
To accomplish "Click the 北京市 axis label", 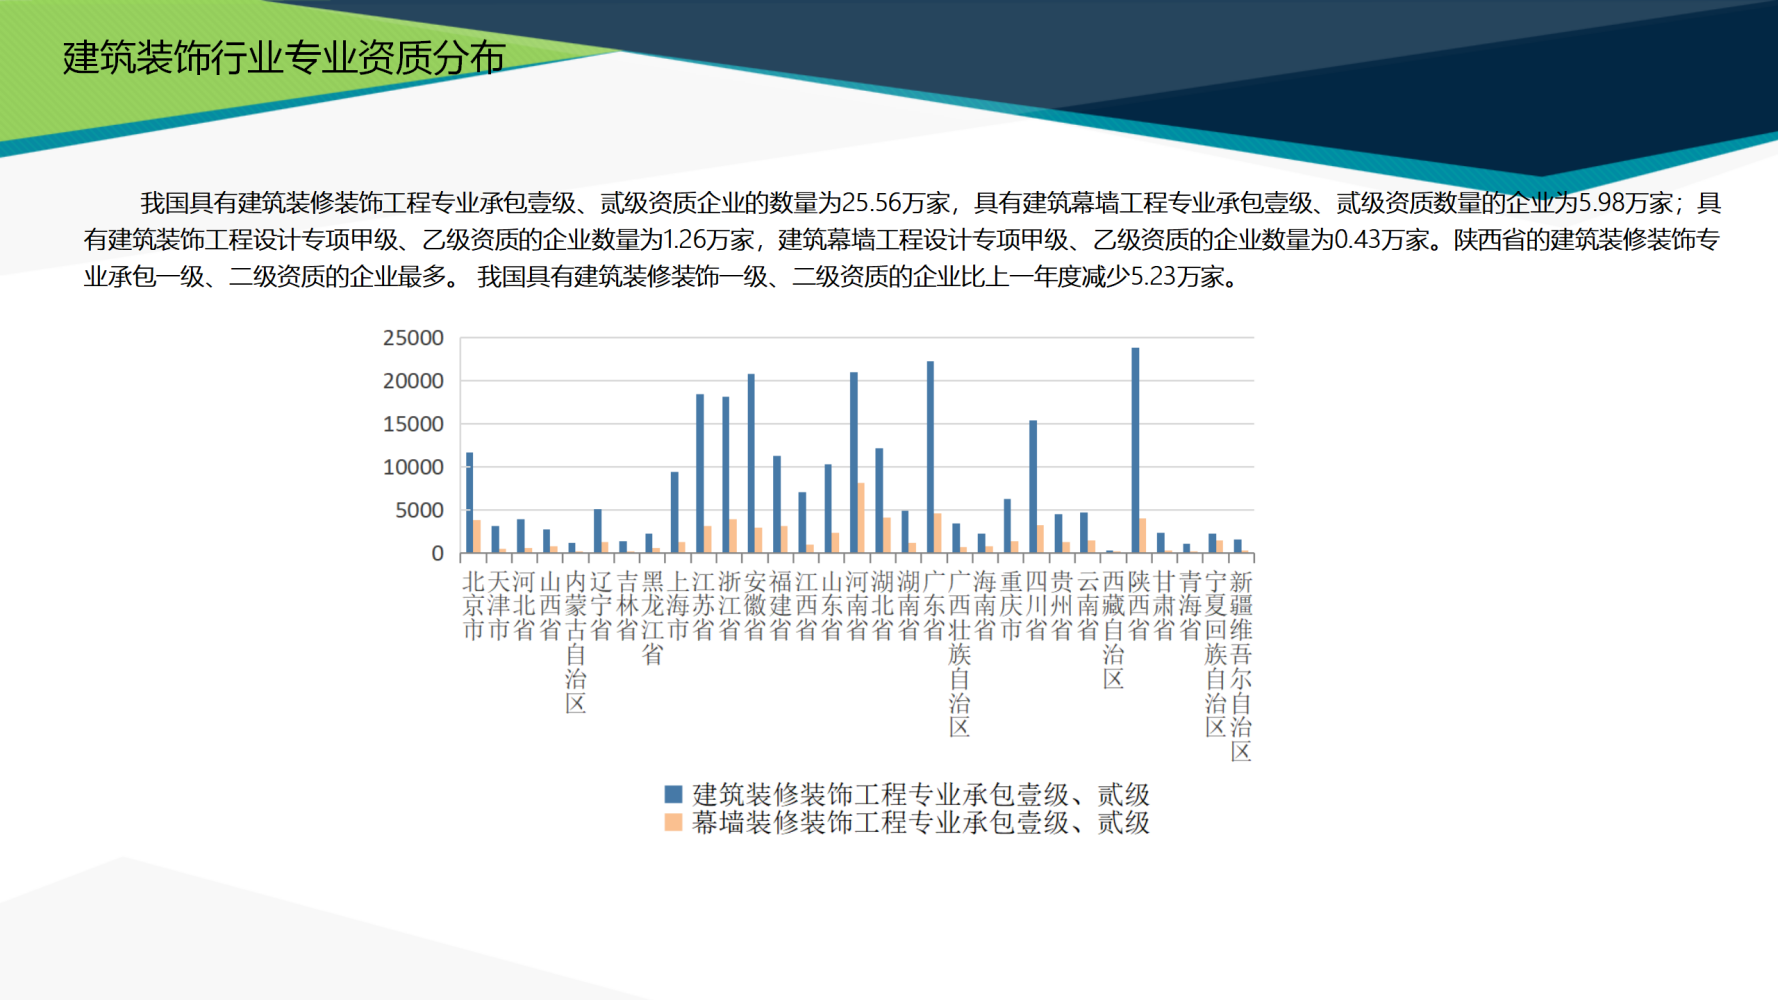I will pyautogui.click(x=473, y=605).
